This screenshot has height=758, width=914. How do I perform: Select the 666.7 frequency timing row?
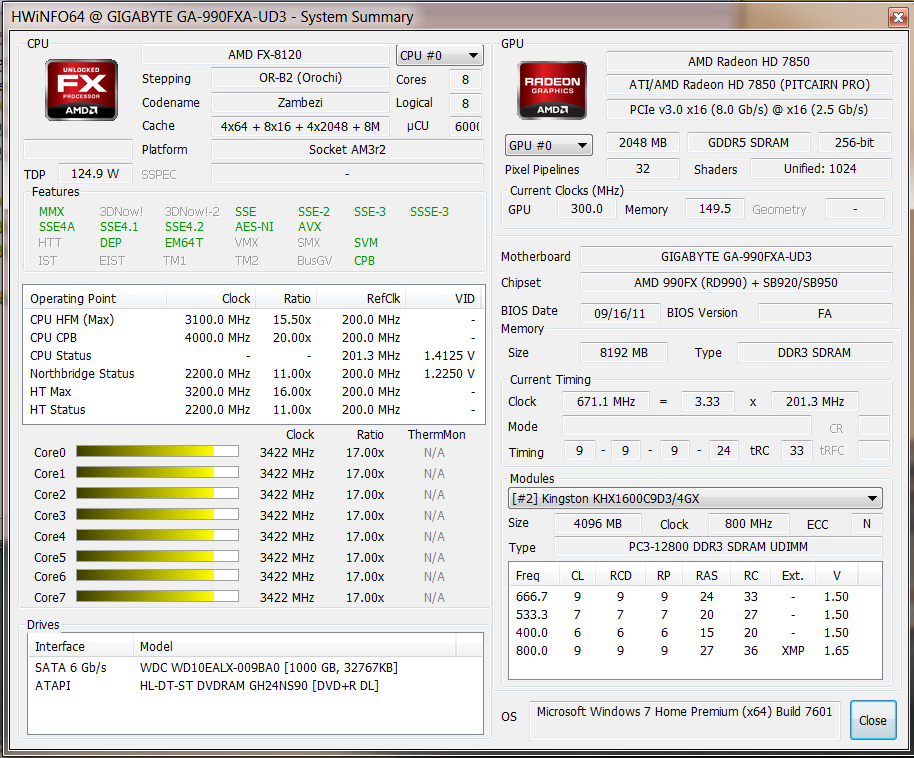[x=695, y=596]
